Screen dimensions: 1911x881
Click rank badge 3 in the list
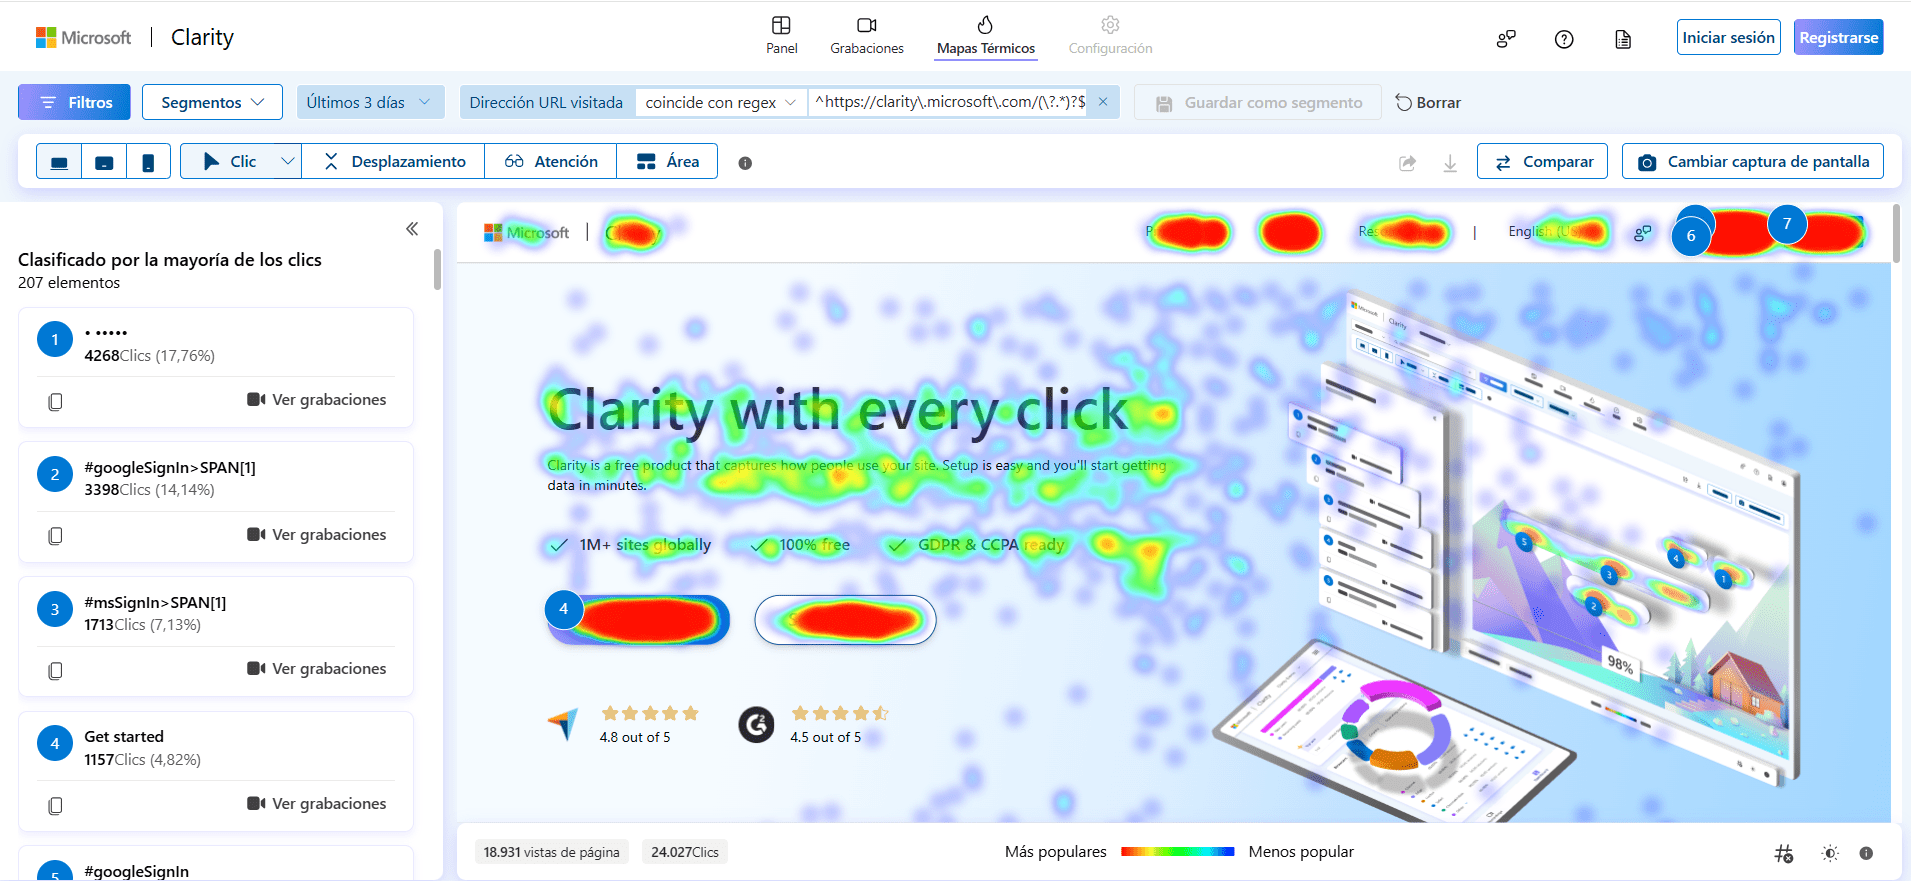pos(55,609)
